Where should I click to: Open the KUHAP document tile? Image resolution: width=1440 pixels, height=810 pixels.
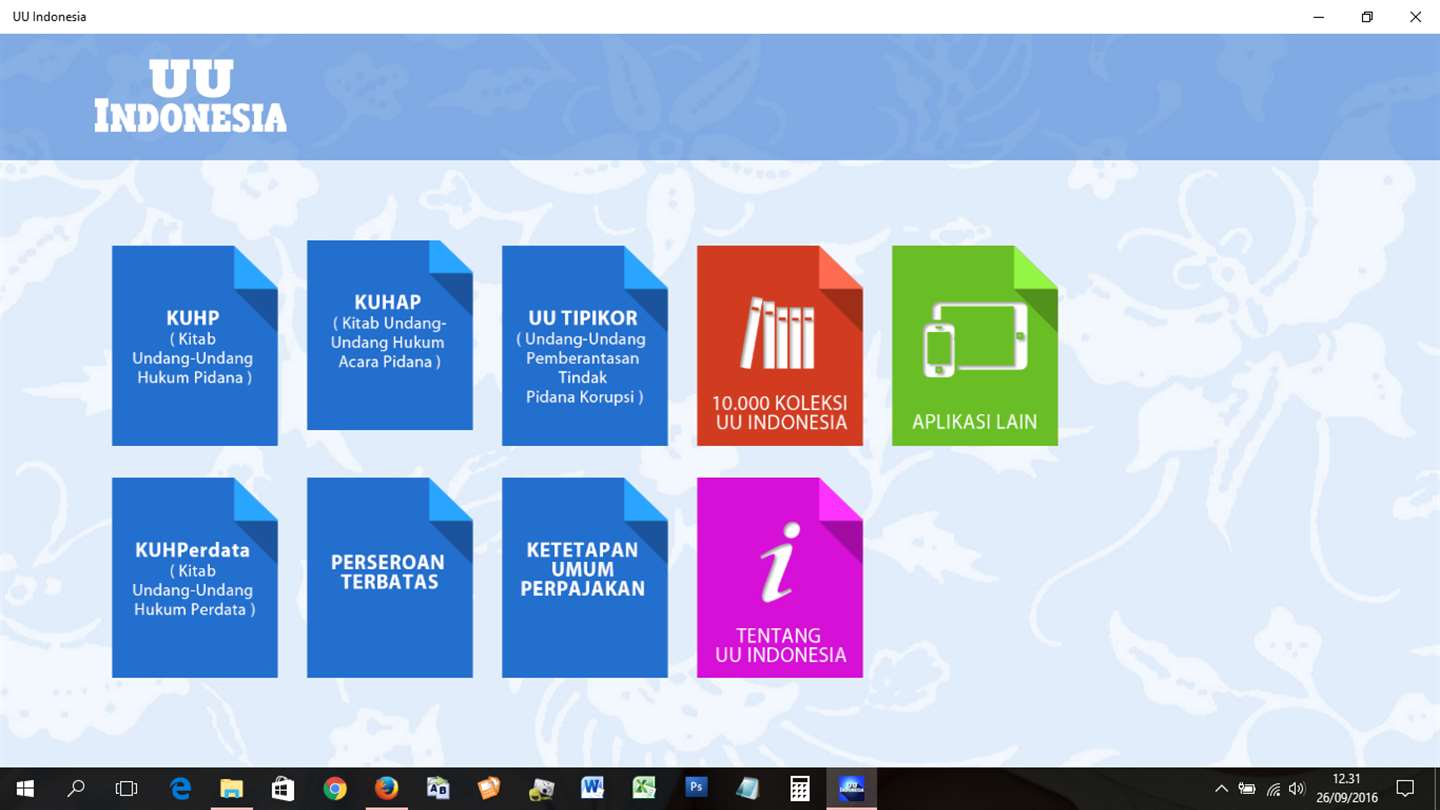pos(390,335)
